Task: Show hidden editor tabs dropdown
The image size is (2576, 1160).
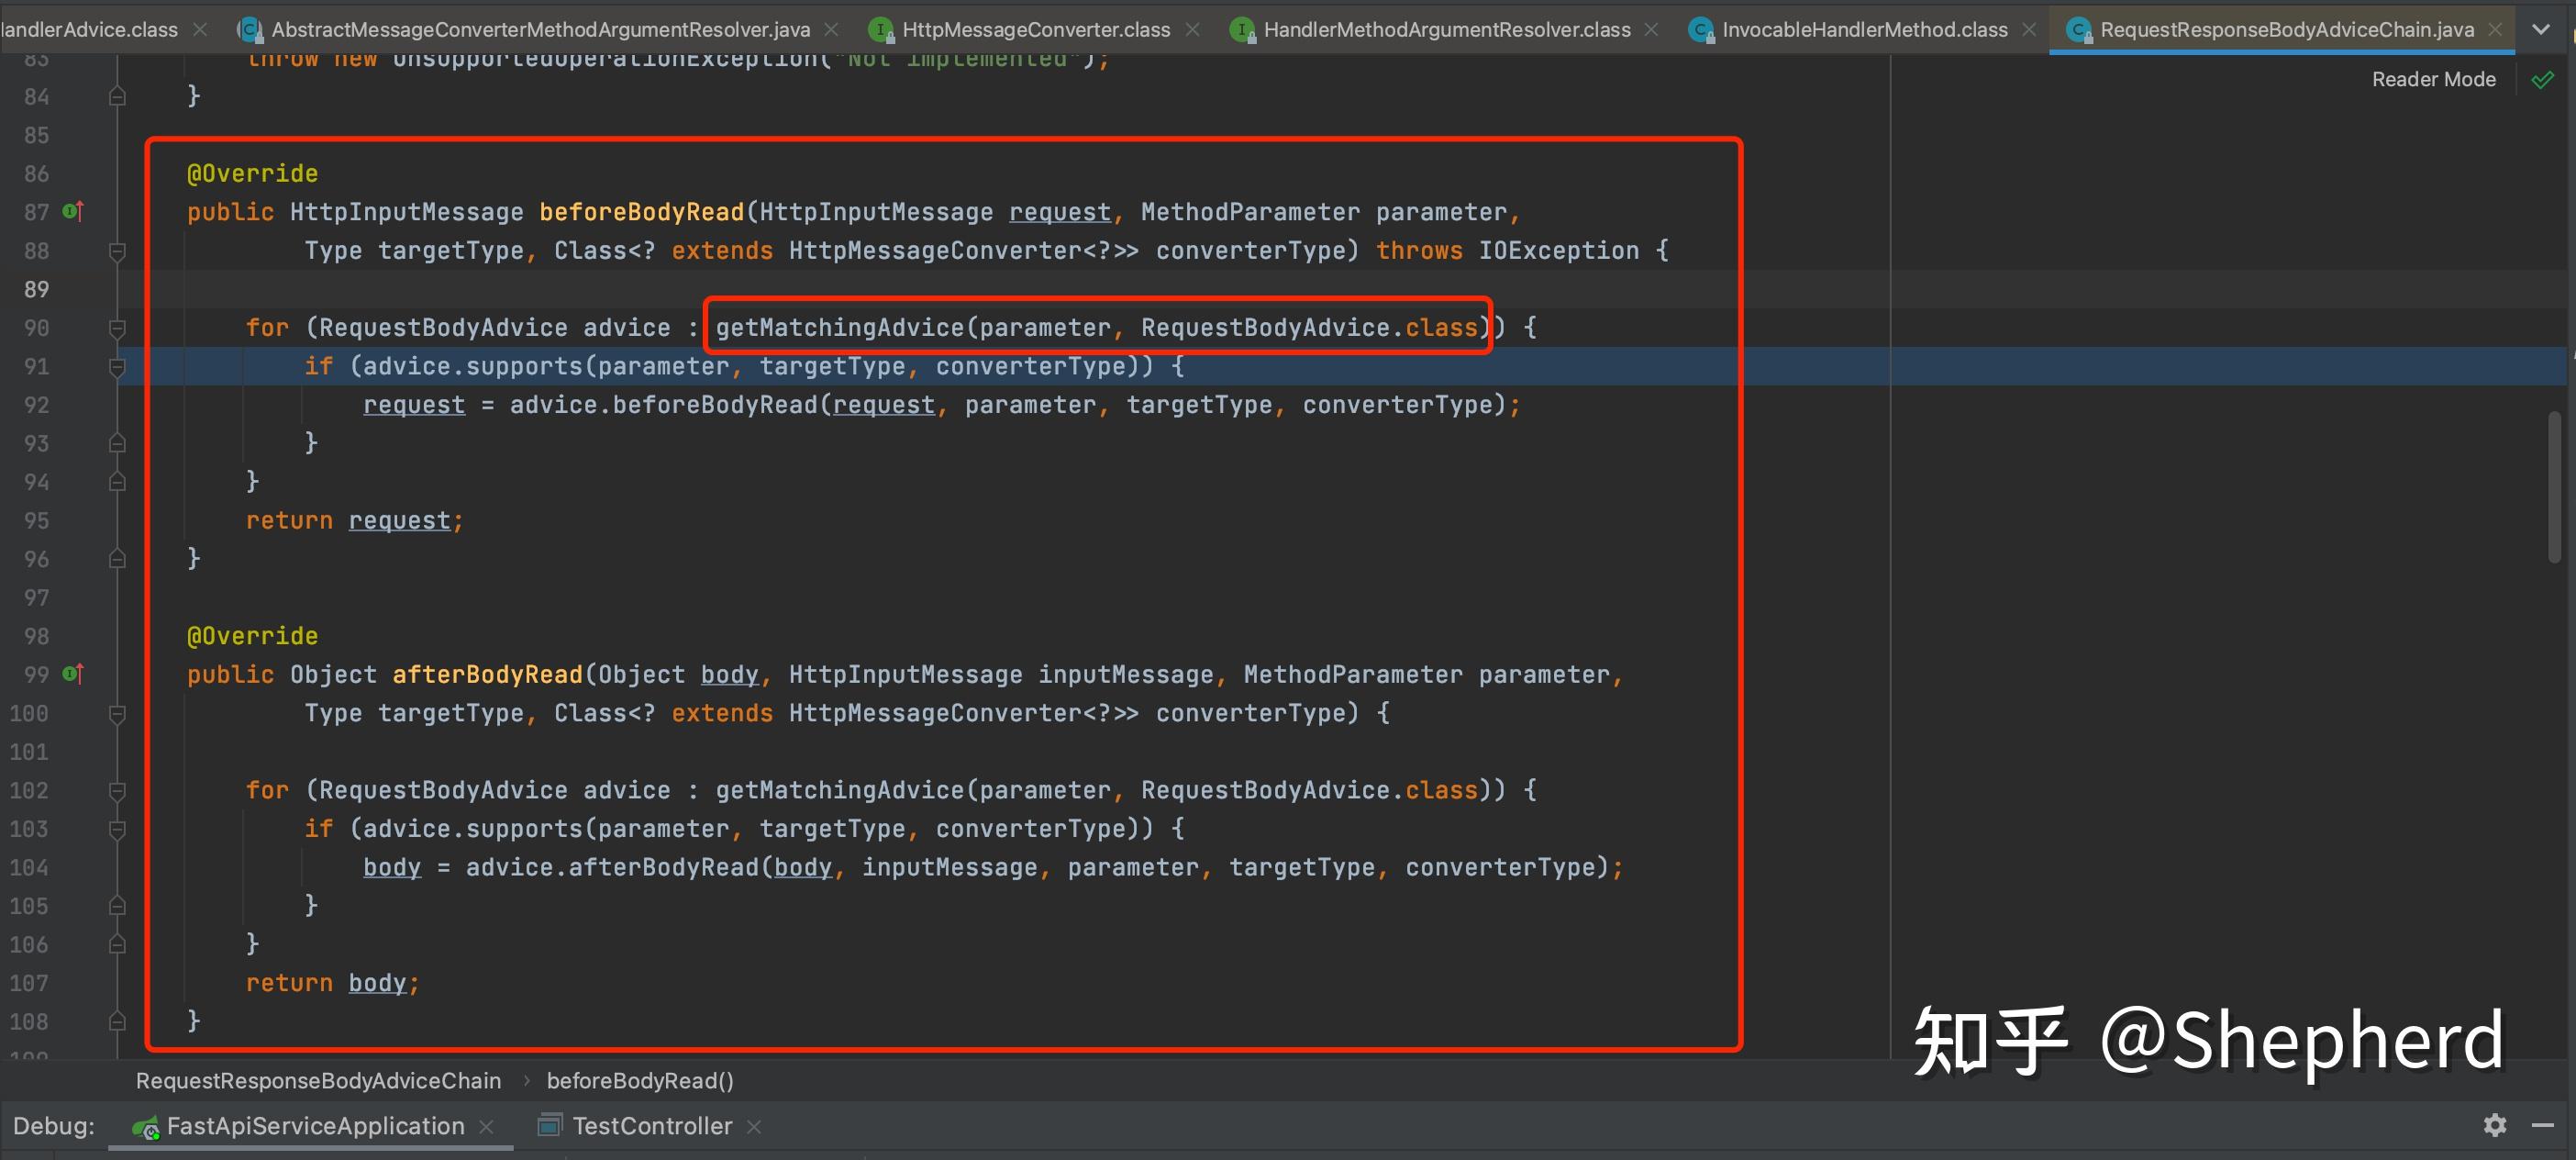Action: 2541,30
